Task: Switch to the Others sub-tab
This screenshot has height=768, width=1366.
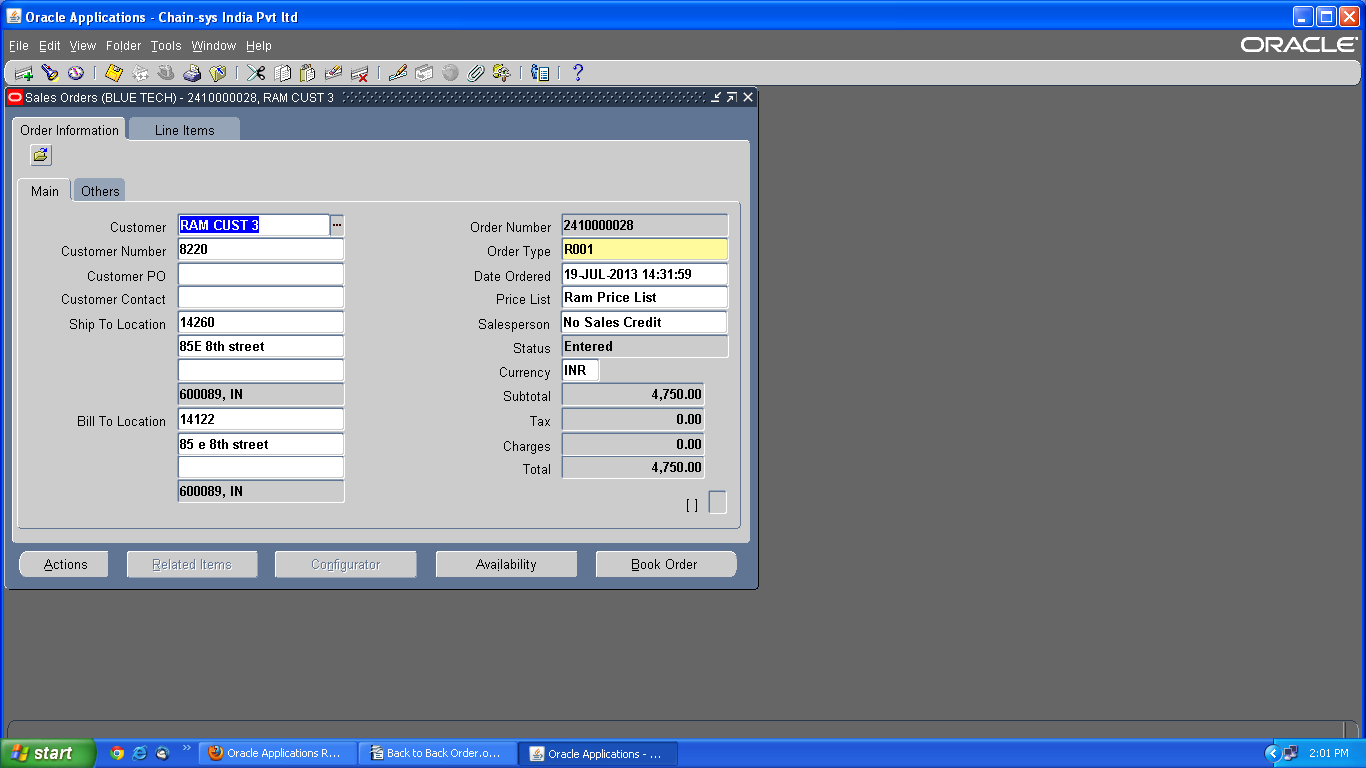Action: click(100, 191)
